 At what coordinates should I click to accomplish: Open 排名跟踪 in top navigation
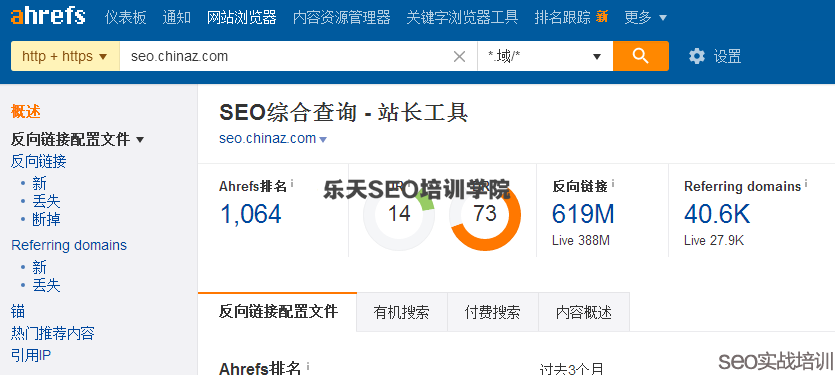pyautogui.click(x=562, y=17)
